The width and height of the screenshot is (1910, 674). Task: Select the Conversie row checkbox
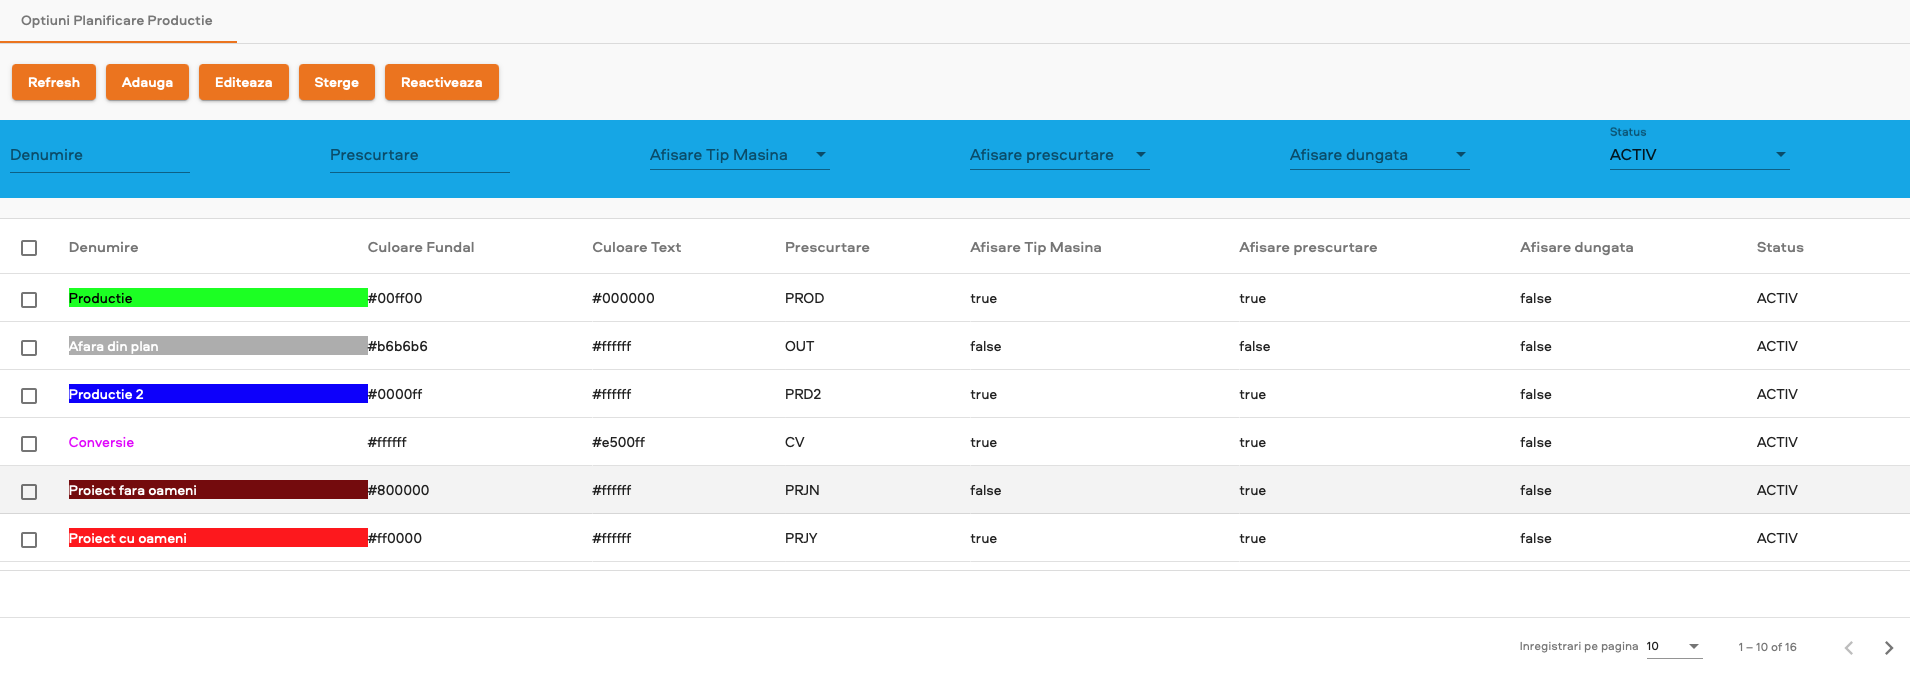click(29, 443)
